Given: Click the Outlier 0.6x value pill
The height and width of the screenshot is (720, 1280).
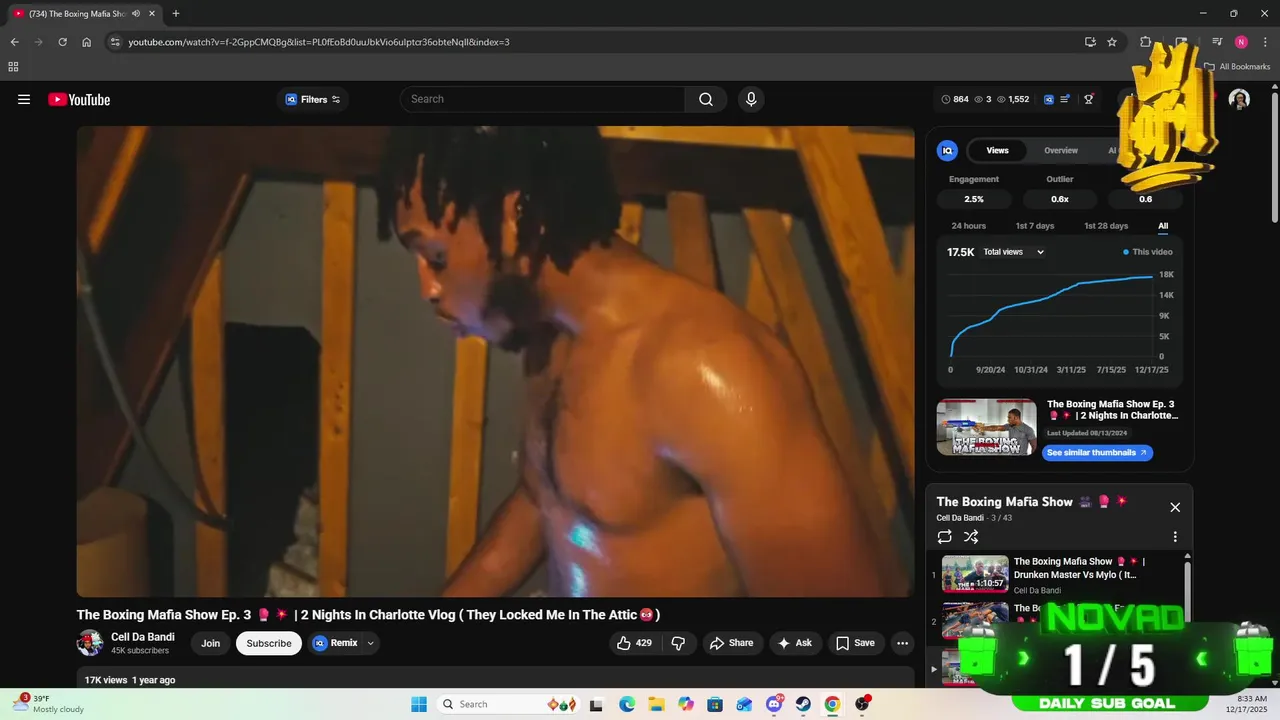Looking at the screenshot, I should (x=1060, y=199).
